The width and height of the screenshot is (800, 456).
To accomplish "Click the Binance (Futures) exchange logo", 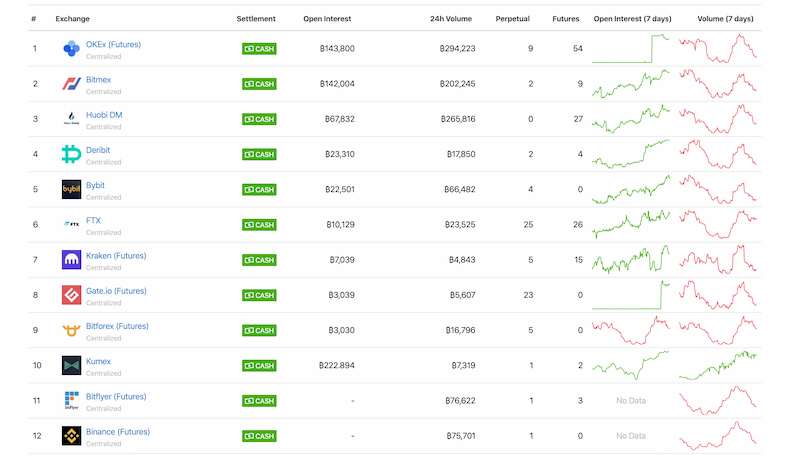I will tap(71, 436).
